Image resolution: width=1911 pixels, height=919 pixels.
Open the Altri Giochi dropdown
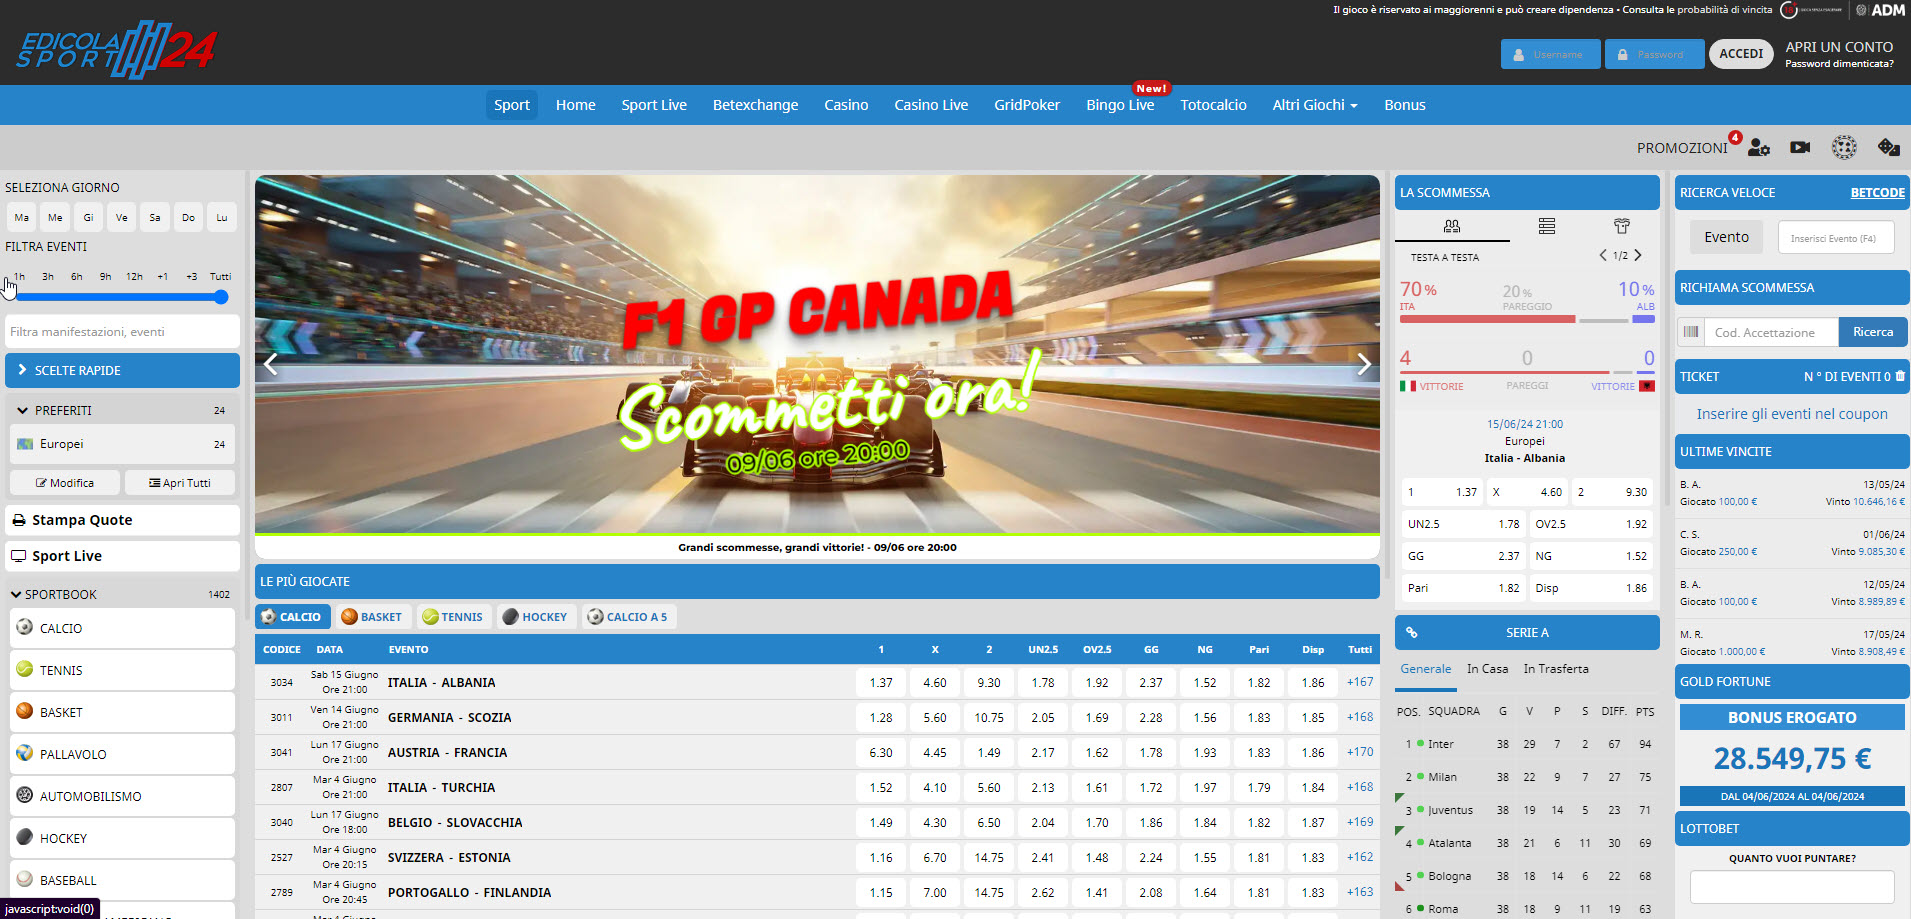[1315, 105]
